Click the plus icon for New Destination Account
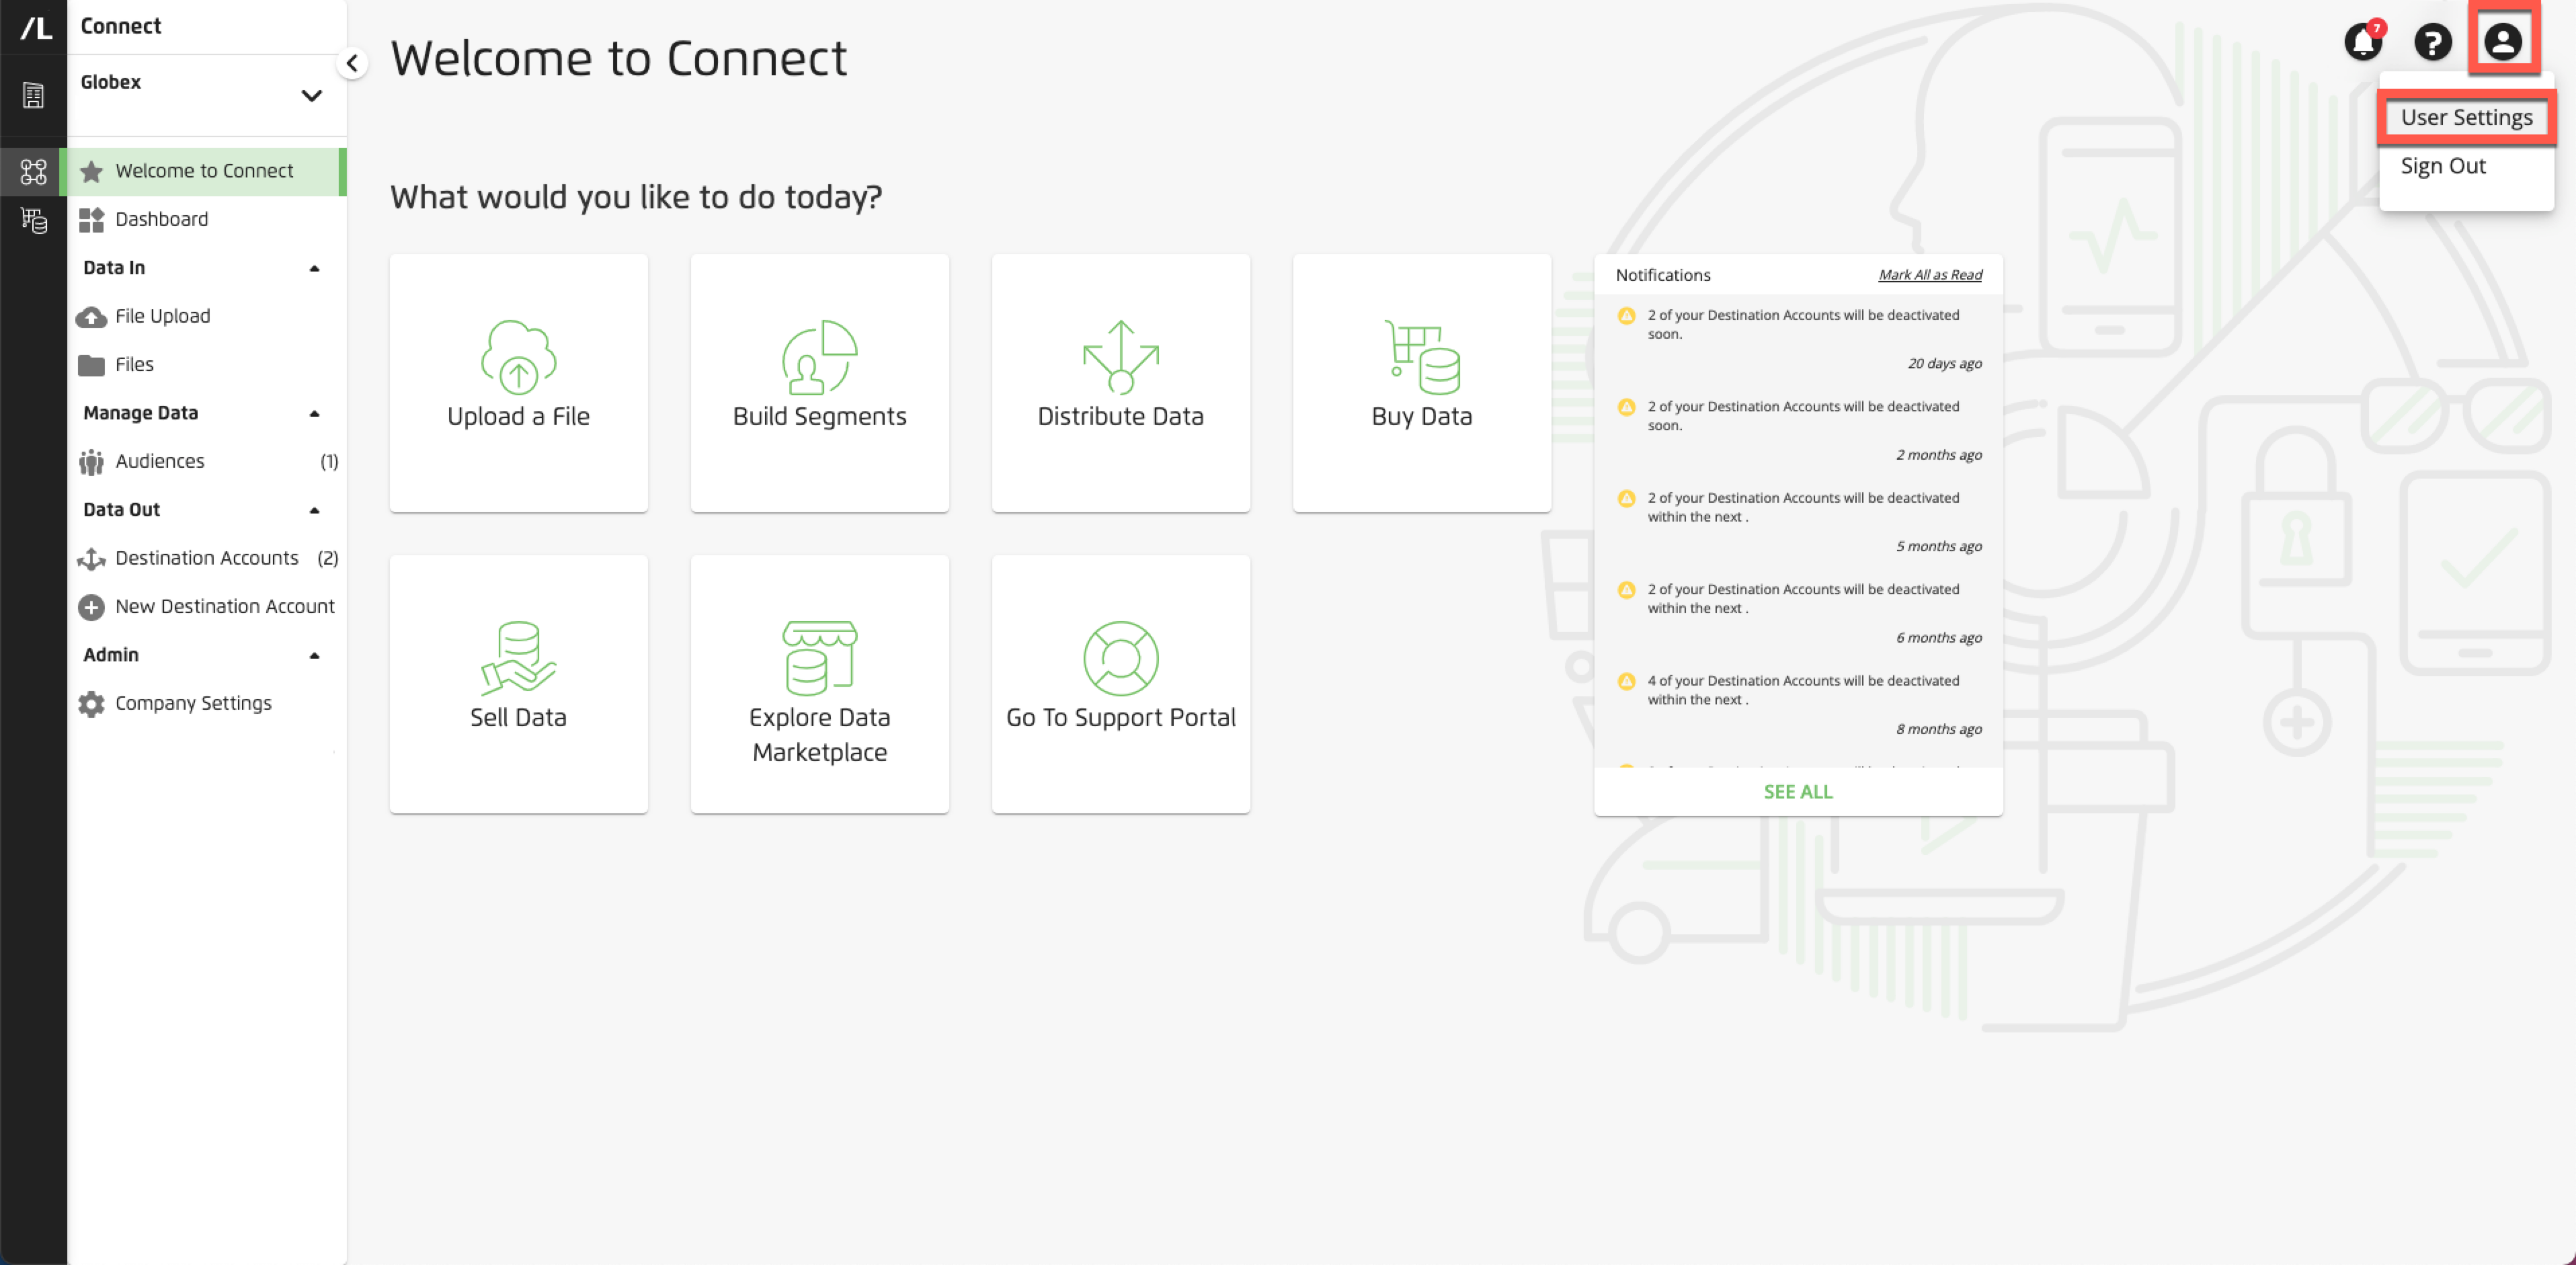This screenshot has width=2576, height=1265. tap(91, 607)
